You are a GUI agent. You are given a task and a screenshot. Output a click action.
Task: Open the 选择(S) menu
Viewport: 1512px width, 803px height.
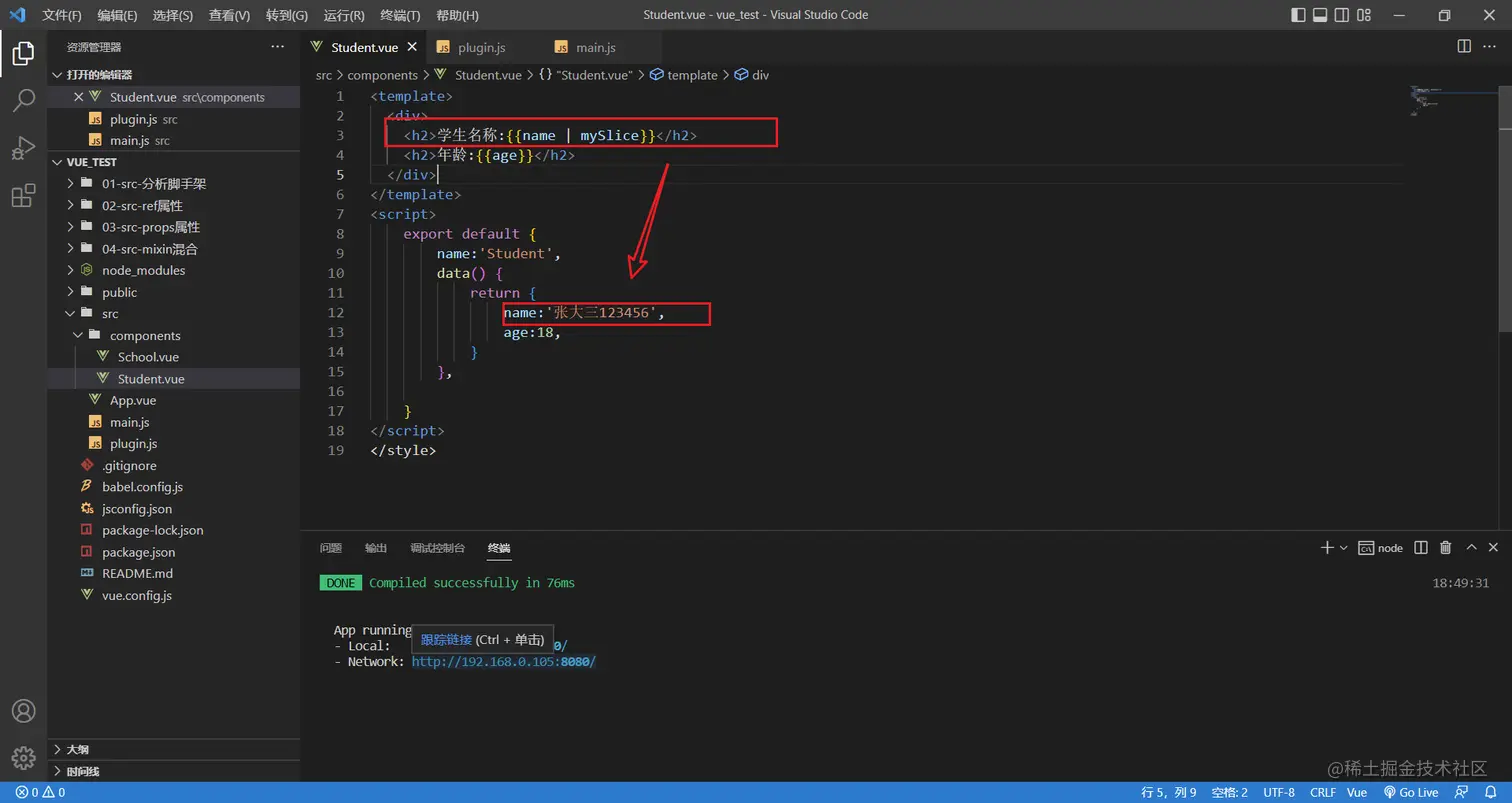pyautogui.click(x=174, y=15)
